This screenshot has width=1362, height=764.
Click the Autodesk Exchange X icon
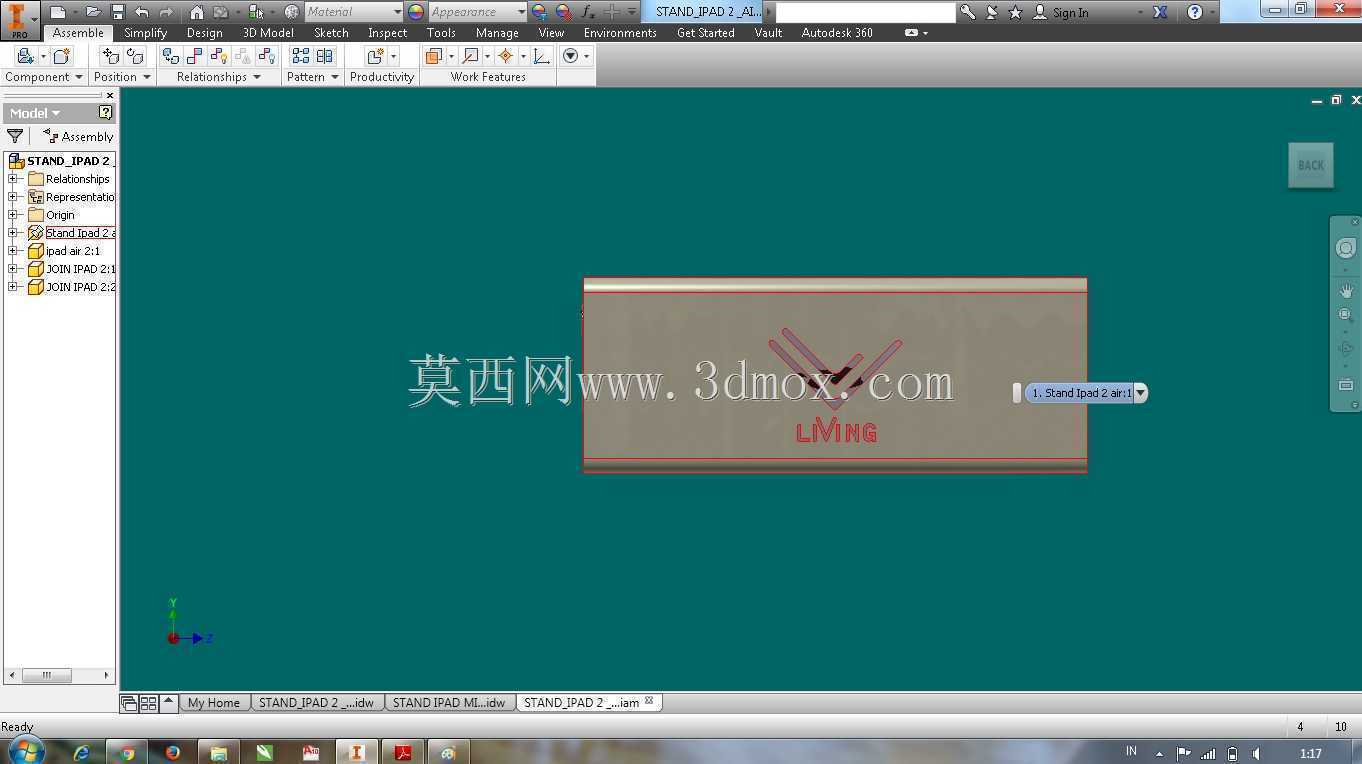point(1160,12)
